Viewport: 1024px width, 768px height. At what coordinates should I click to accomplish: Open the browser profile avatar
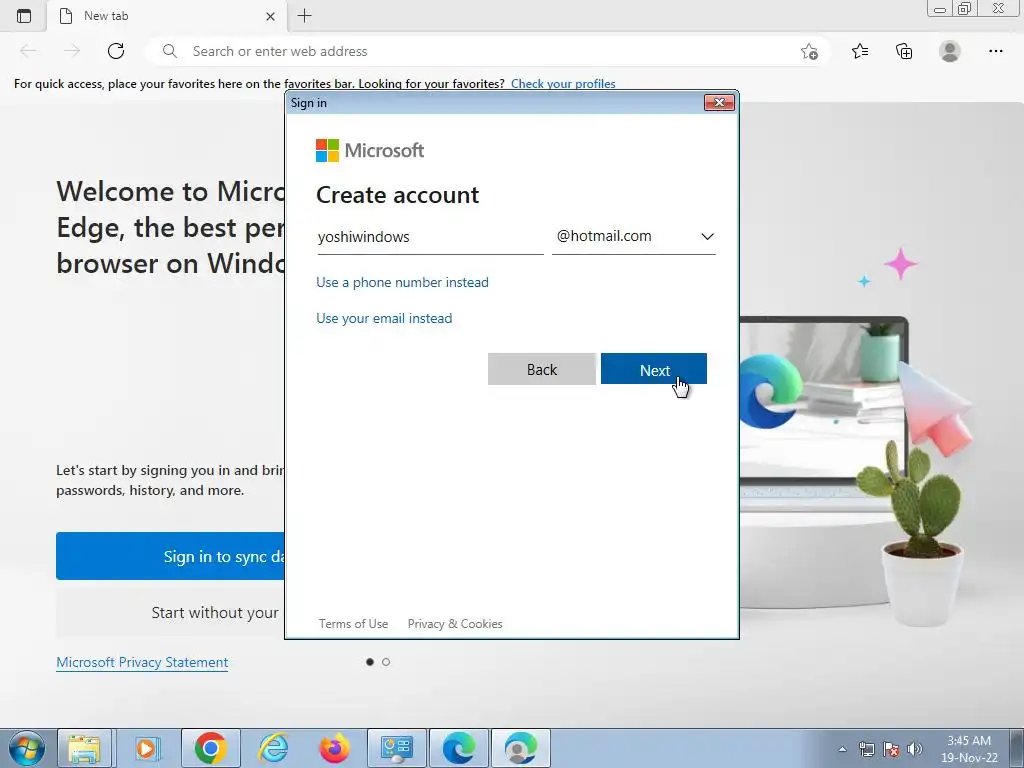click(950, 51)
